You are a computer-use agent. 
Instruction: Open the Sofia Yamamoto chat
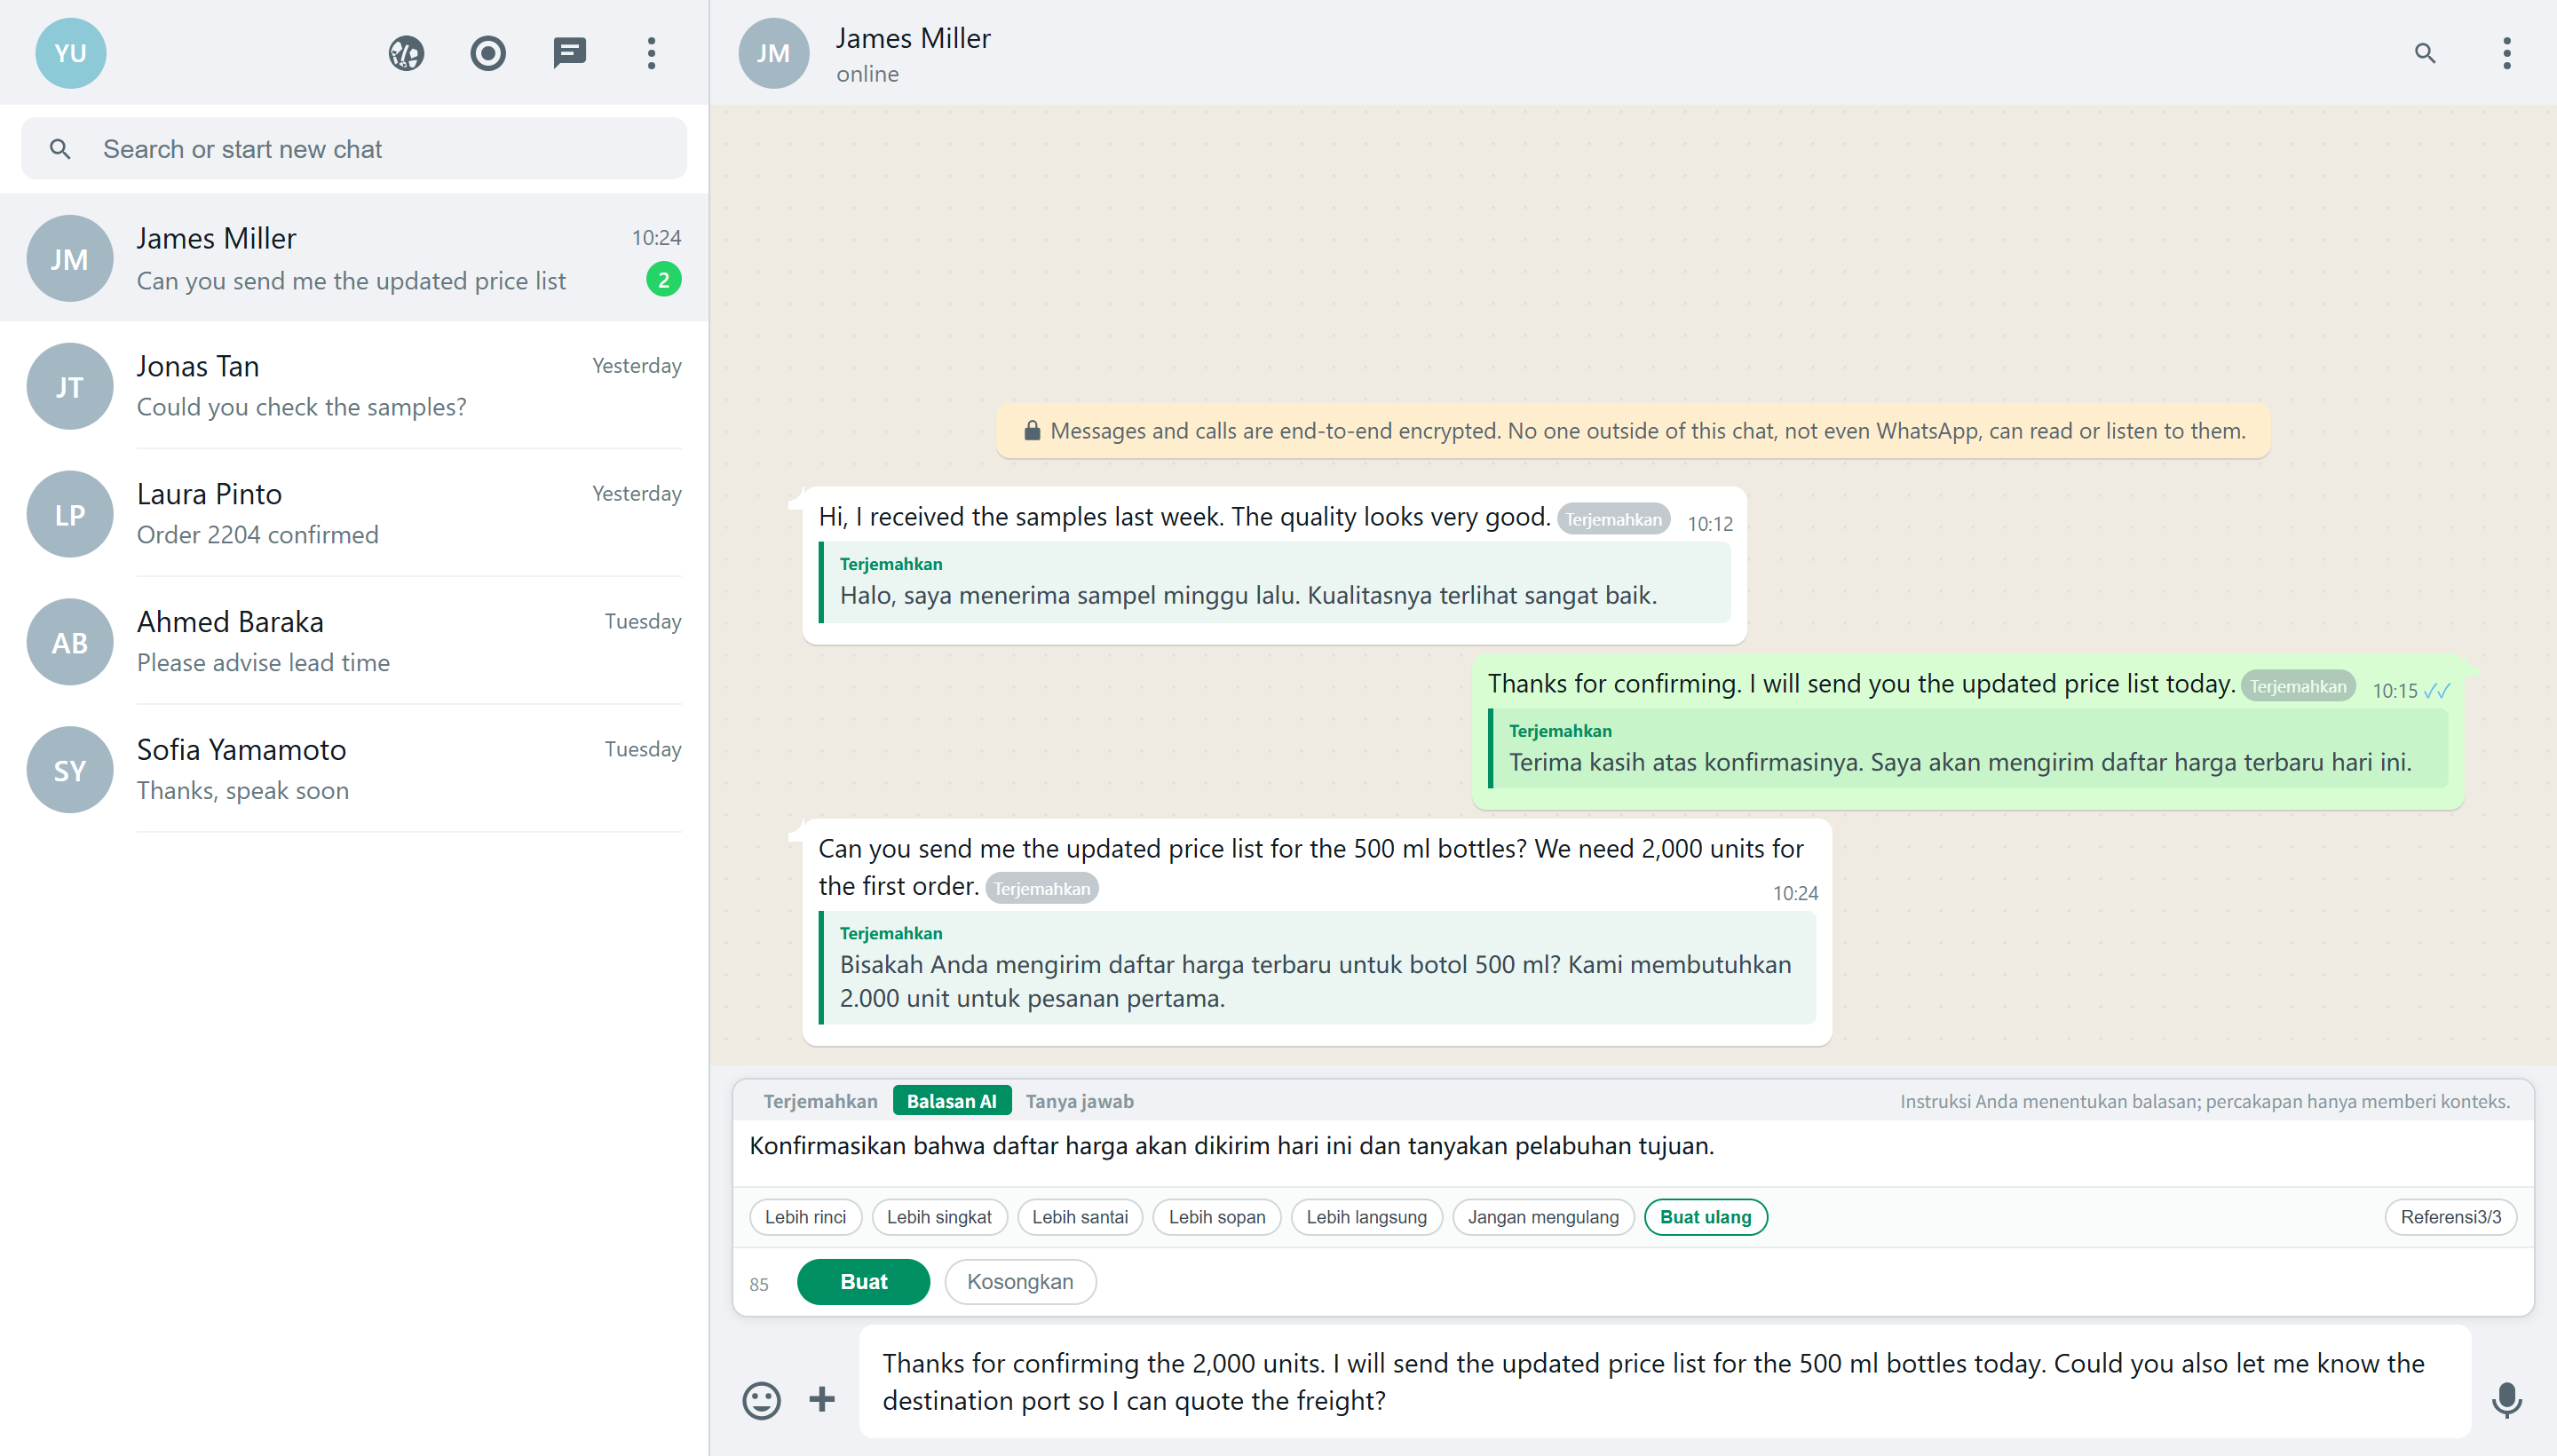point(354,770)
